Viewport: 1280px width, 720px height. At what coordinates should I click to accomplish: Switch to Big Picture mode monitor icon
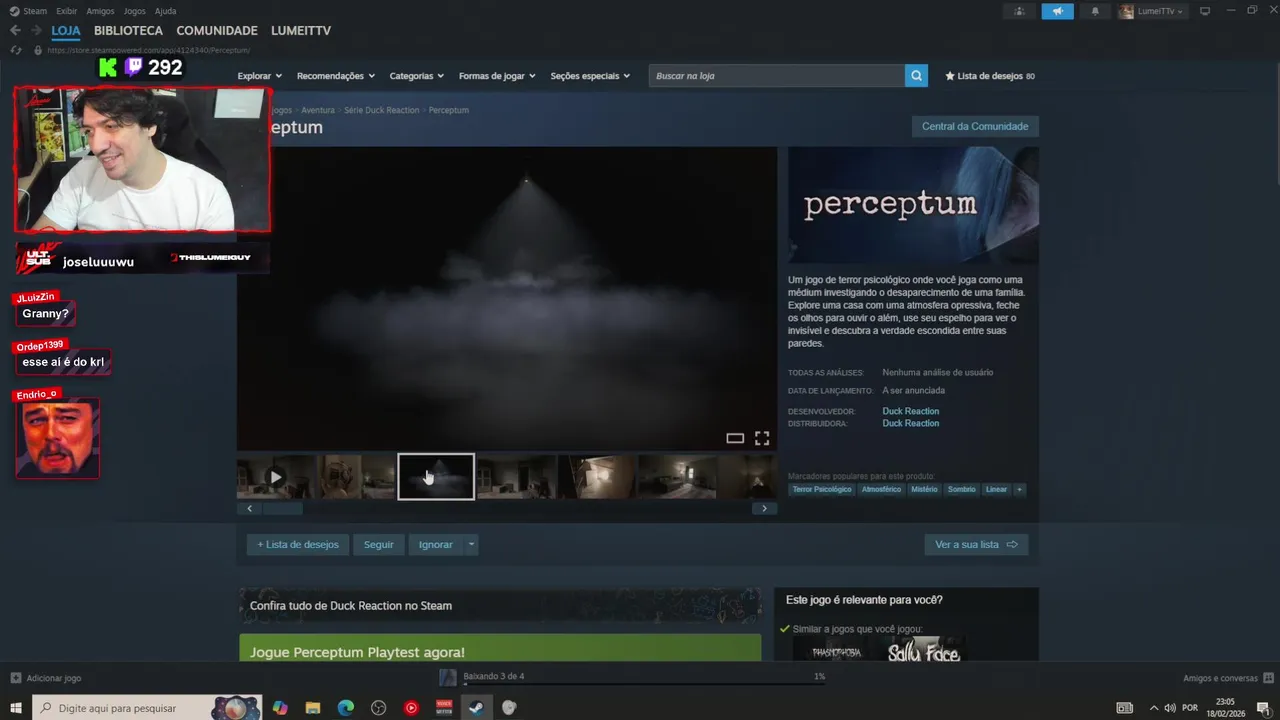click(x=1205, y=11)
